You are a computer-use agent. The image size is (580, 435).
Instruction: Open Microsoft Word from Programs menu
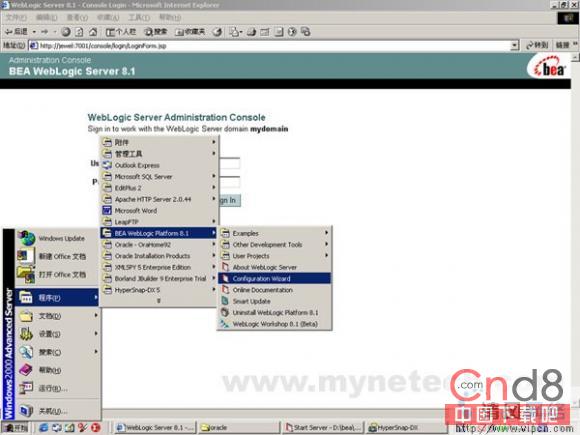159,210
